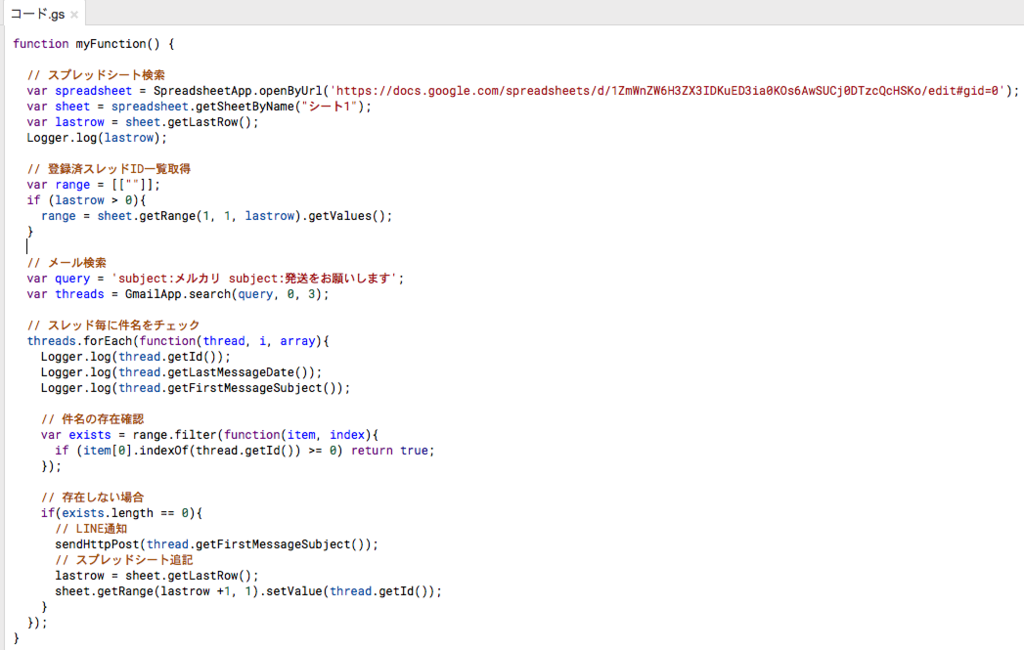Click the sheet.getRange getValues line
This screenshot has width=1024, height=650.
tap(217, 216)
